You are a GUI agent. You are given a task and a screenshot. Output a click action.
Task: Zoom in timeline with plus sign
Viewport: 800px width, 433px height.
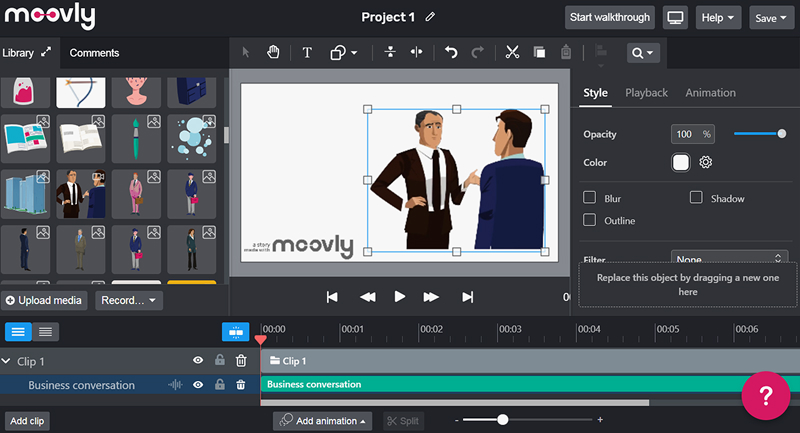600,419
